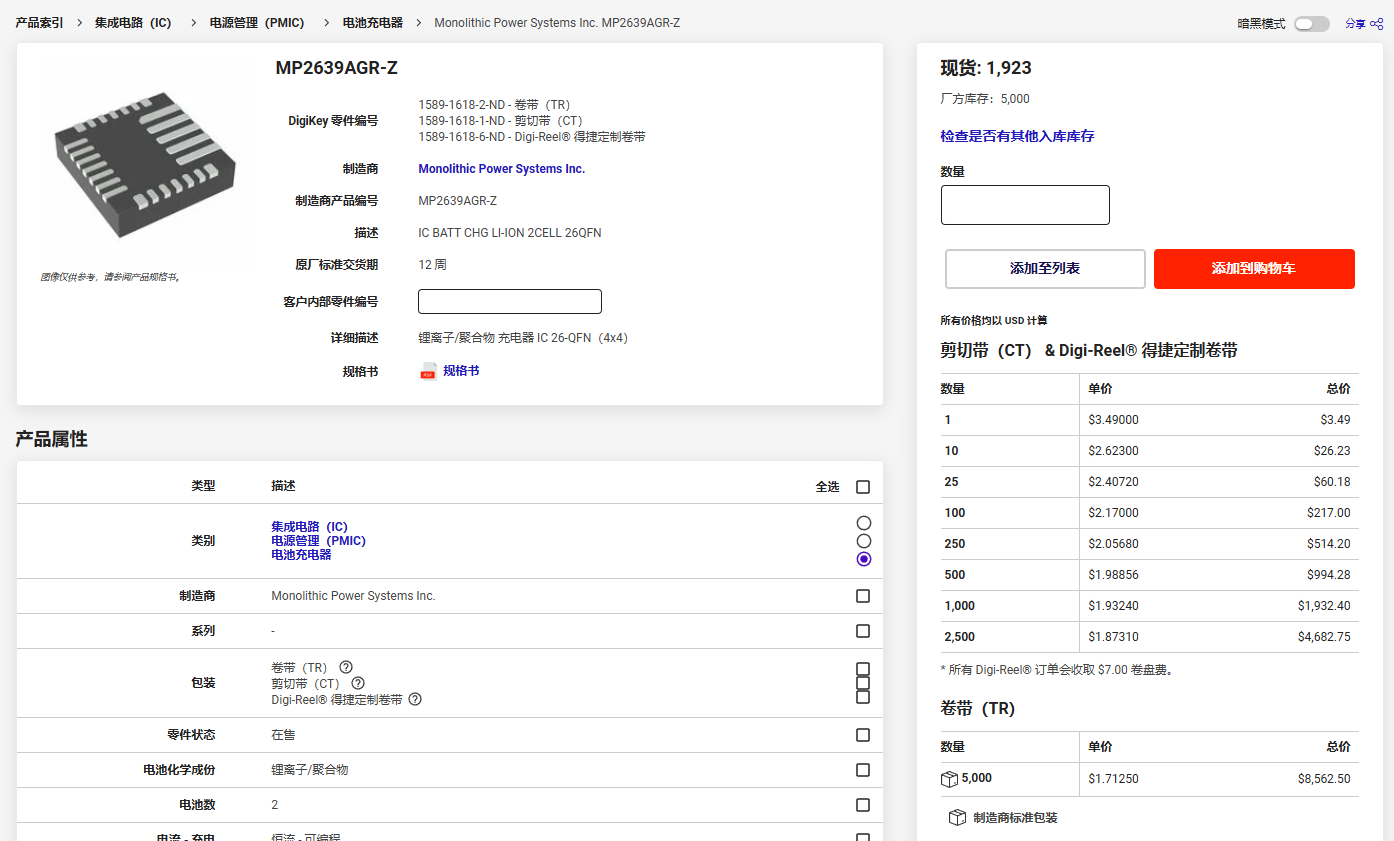Click help icon next to 卷带（TR）
The width and height of the screenshot is (1394, 841).
coord(346,667)
